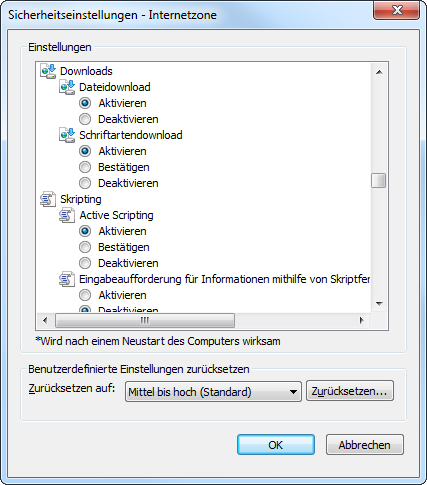Confirm settings with the OK button
The height and width of the screenshot is (485, 427).
[x=276, y=445]
